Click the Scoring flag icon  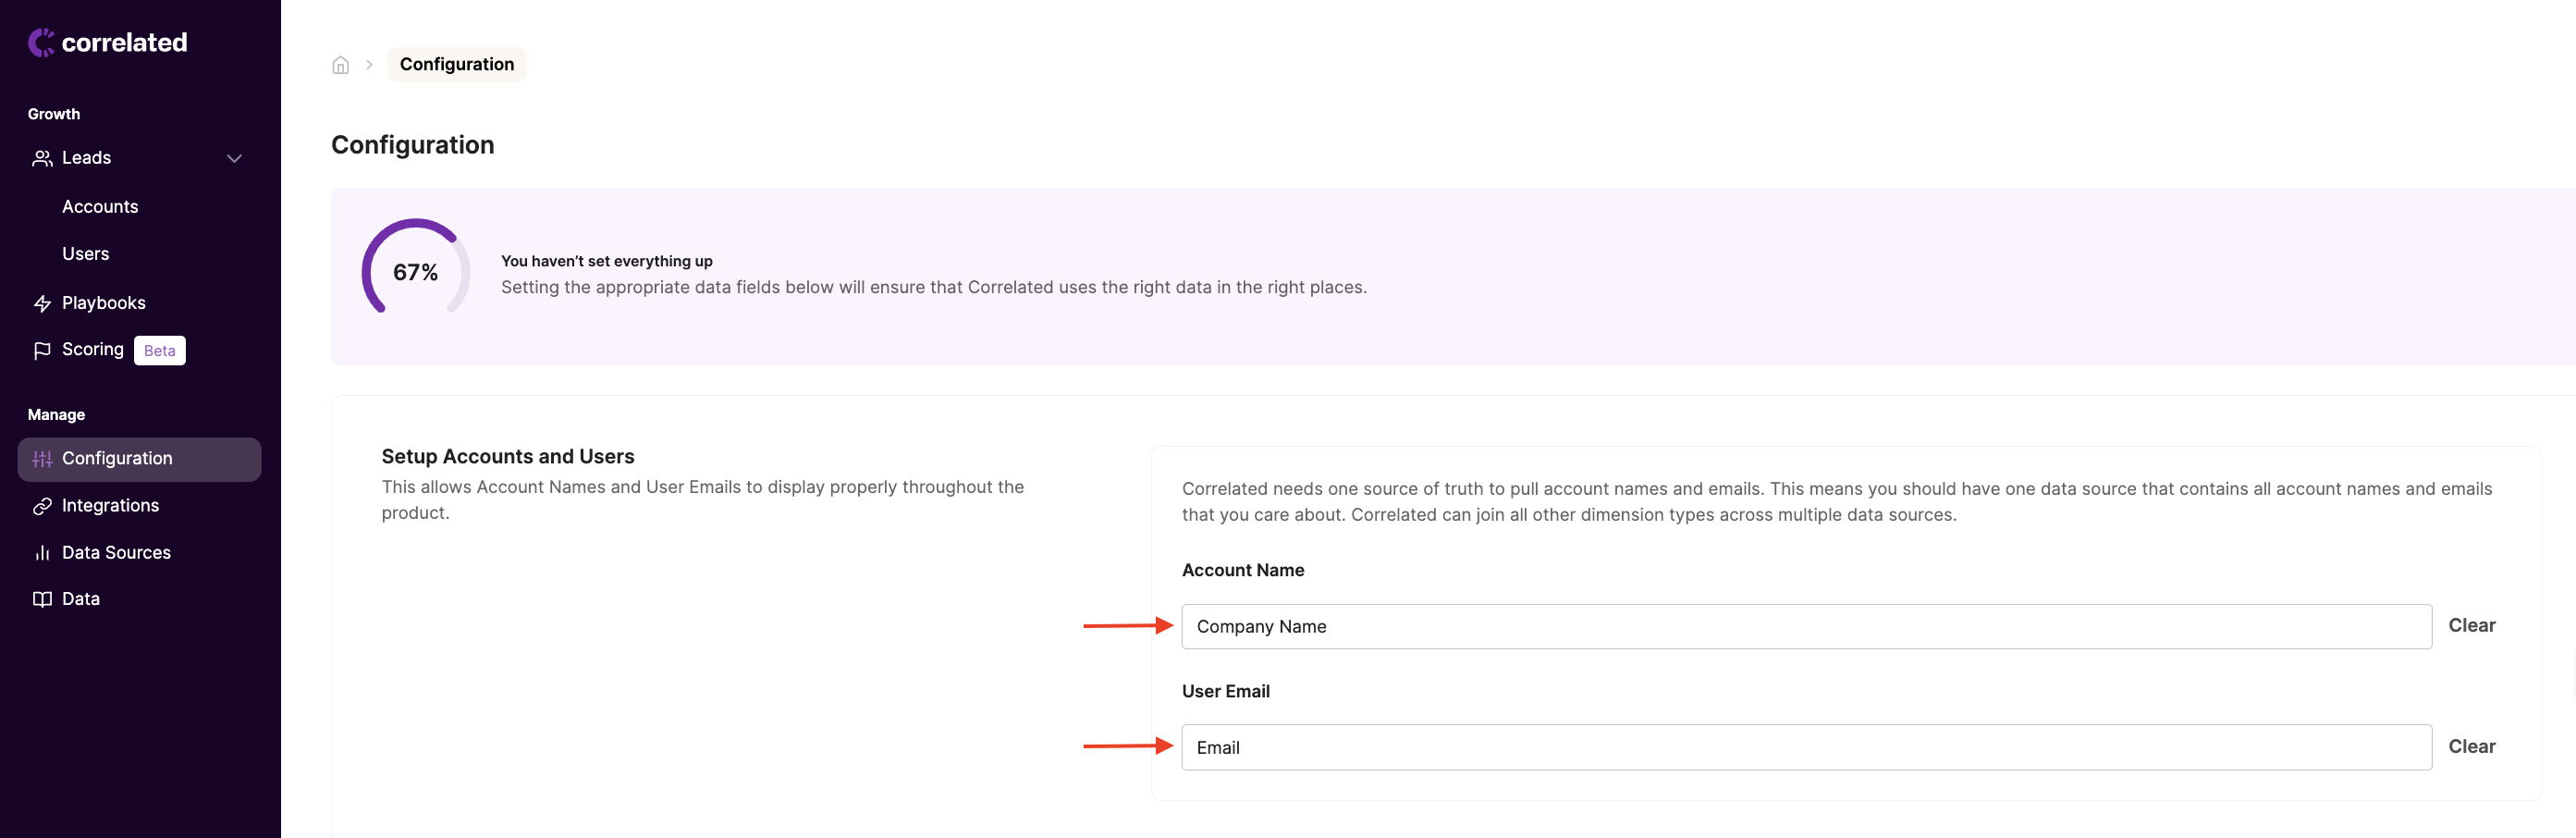coord(42,350)
